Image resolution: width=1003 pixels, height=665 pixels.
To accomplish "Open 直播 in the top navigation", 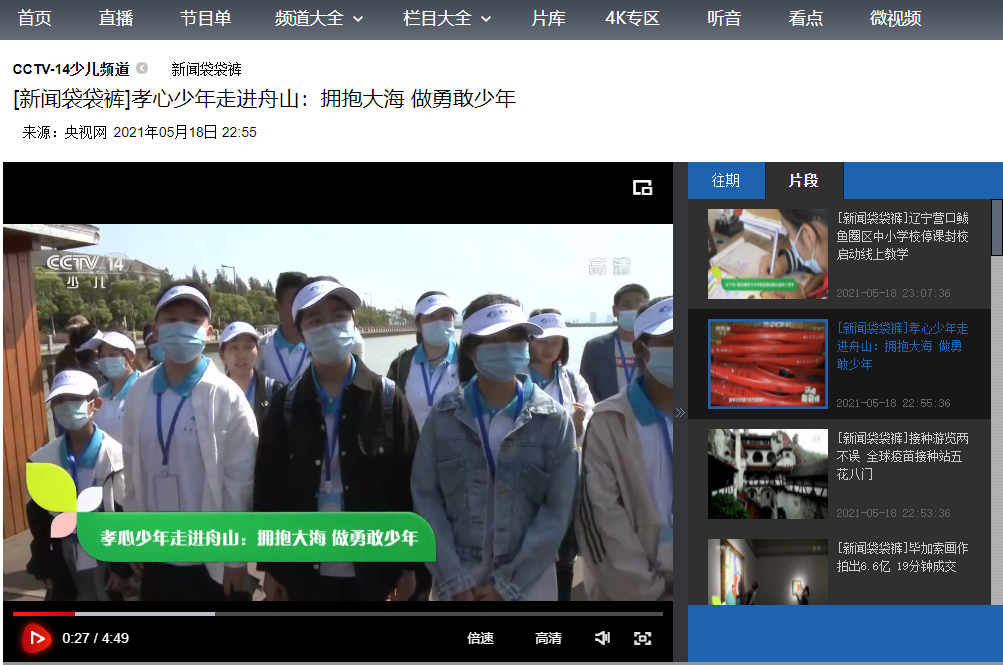I will [x=116, y=19].
